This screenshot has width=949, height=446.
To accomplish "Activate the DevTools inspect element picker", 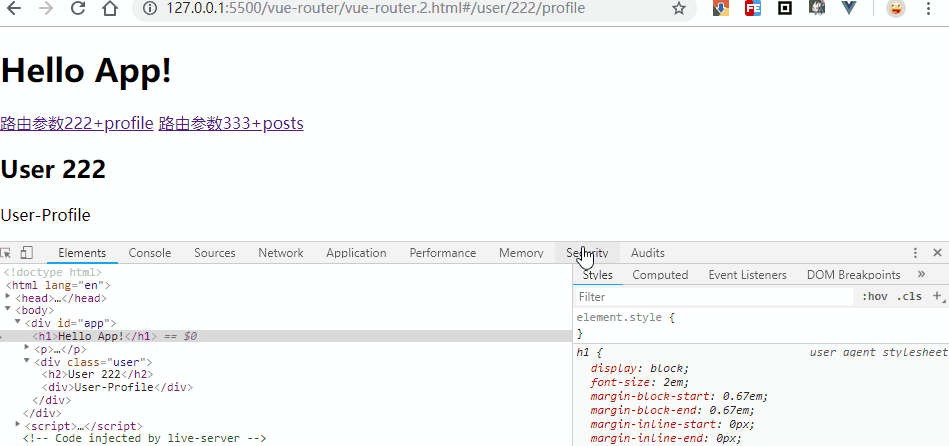I will [6, 253].
